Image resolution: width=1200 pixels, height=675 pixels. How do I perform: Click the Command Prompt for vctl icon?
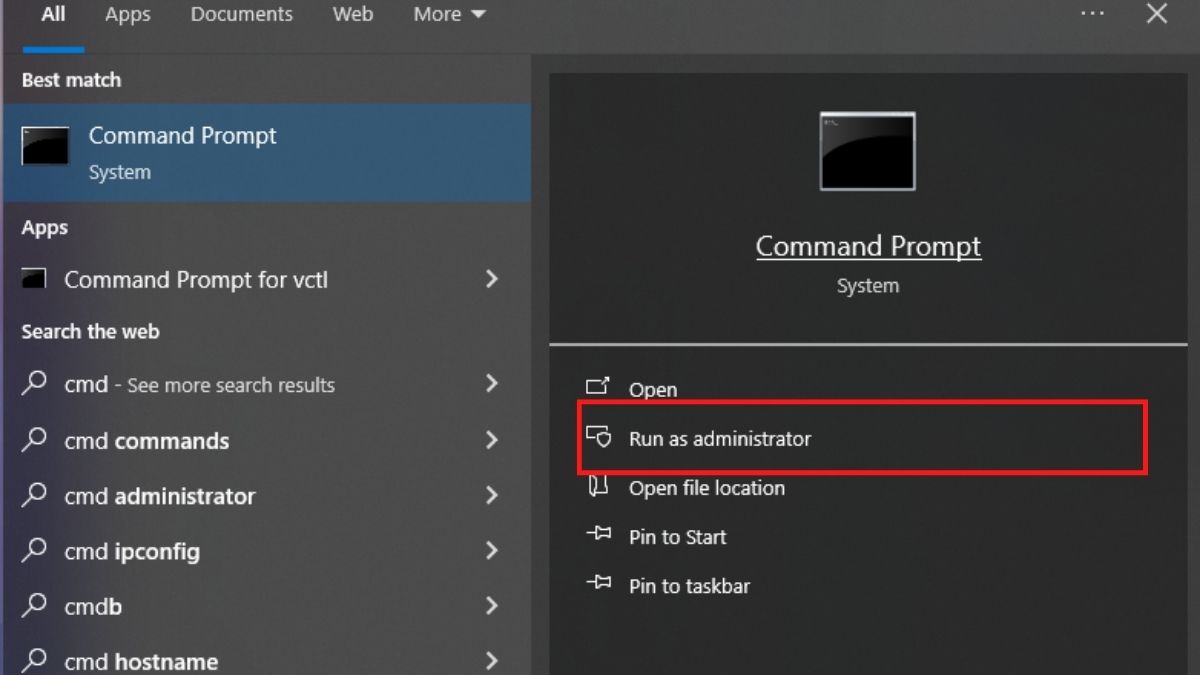(x=35, y=279)
